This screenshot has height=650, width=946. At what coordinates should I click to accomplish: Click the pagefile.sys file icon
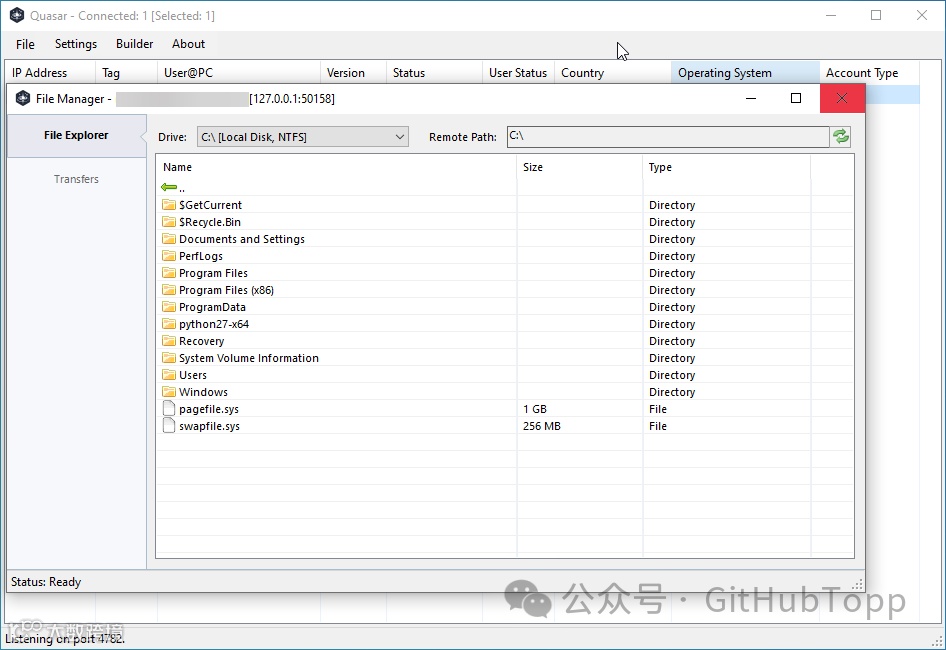click(x=169, y=409)
